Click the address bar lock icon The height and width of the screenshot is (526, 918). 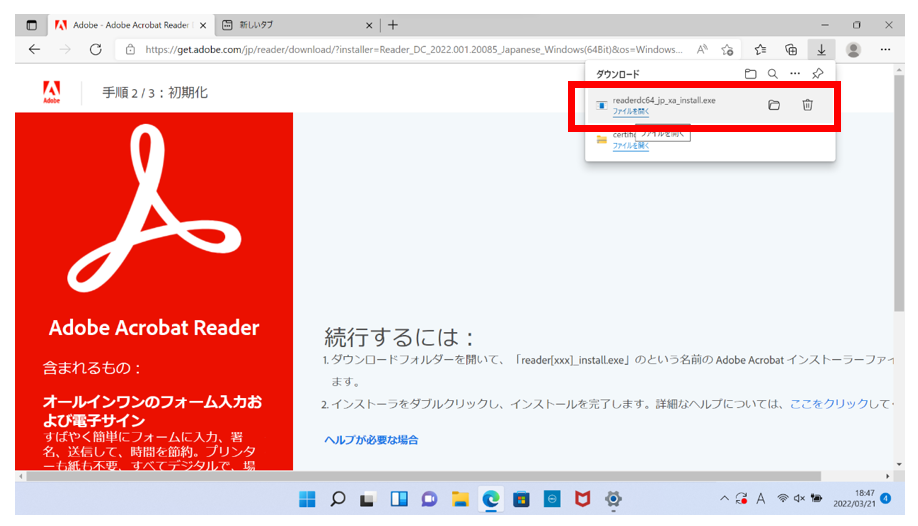131,50
